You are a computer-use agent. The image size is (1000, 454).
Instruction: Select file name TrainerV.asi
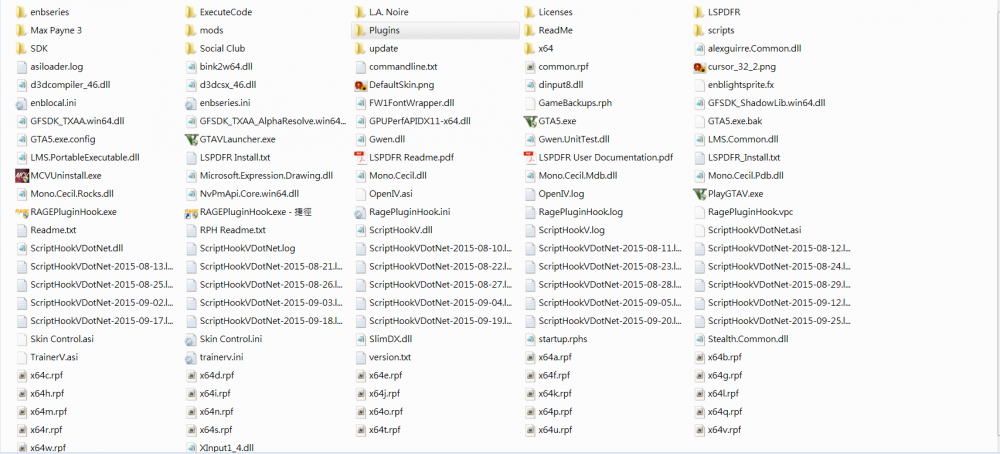point(54,357)
